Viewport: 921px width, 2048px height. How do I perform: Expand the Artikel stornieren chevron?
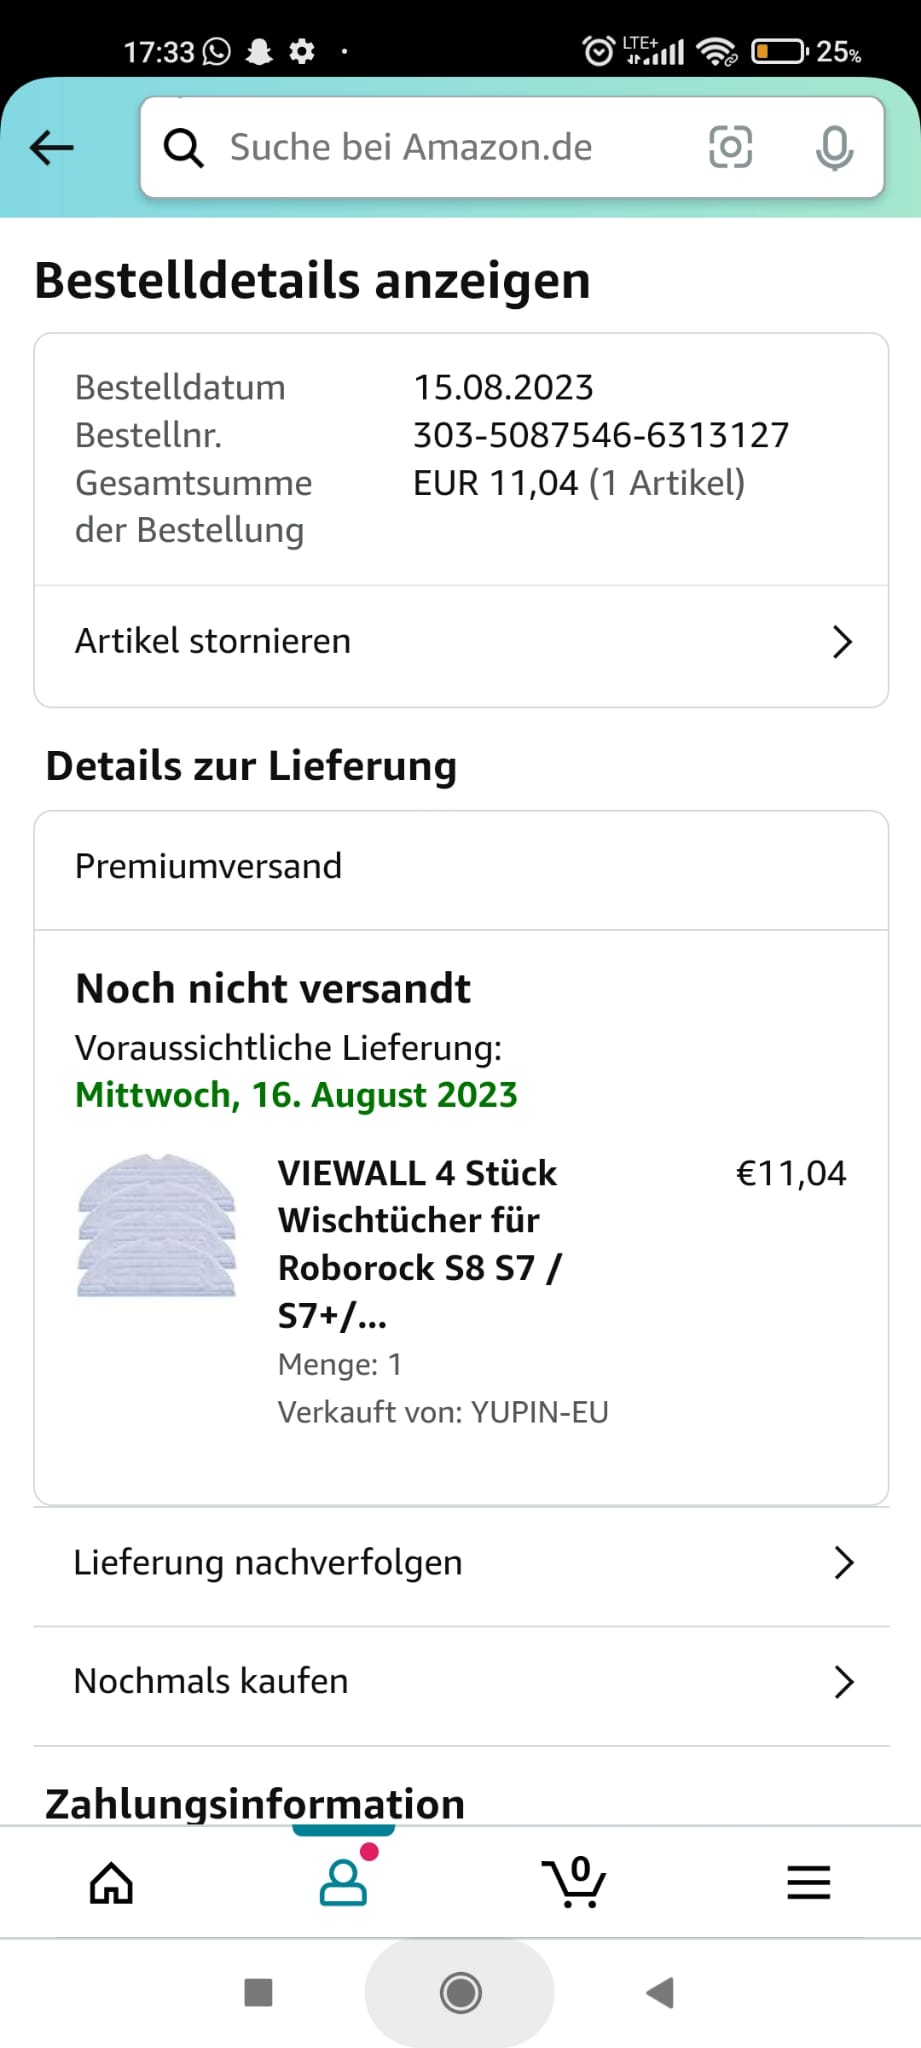(x=842, y=642)
